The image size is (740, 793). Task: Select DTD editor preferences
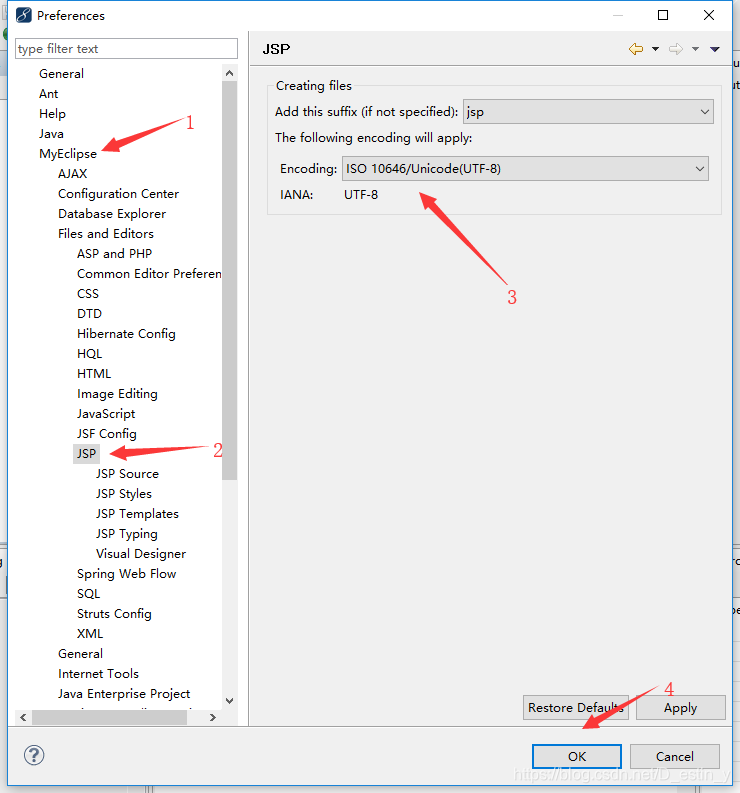(89, 314)
